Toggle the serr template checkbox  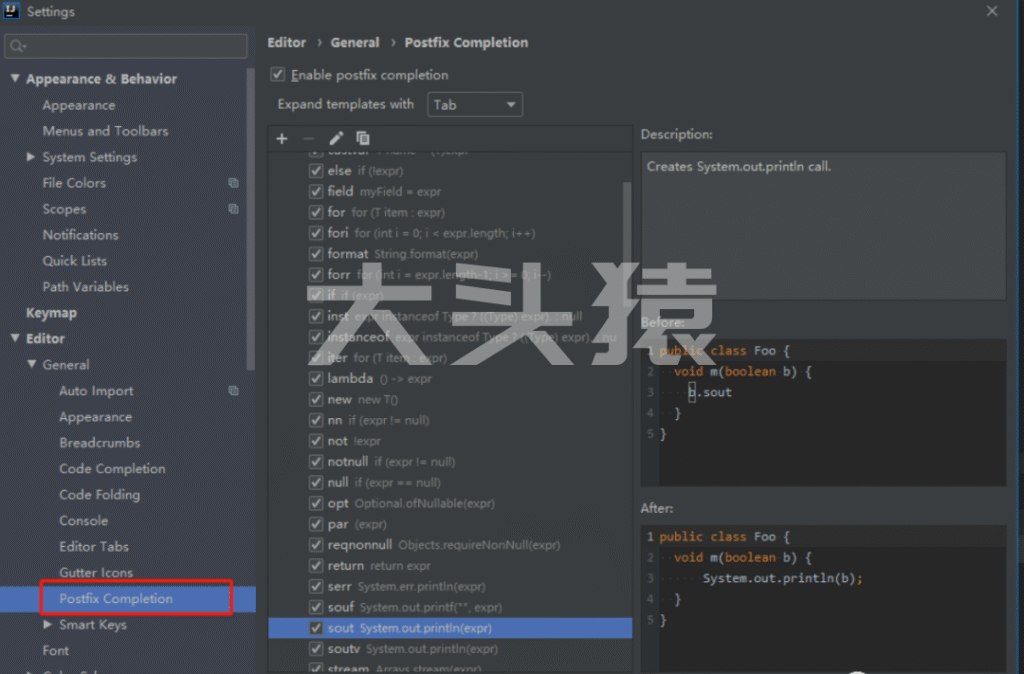pyautogui.click(x=316, y=587)
